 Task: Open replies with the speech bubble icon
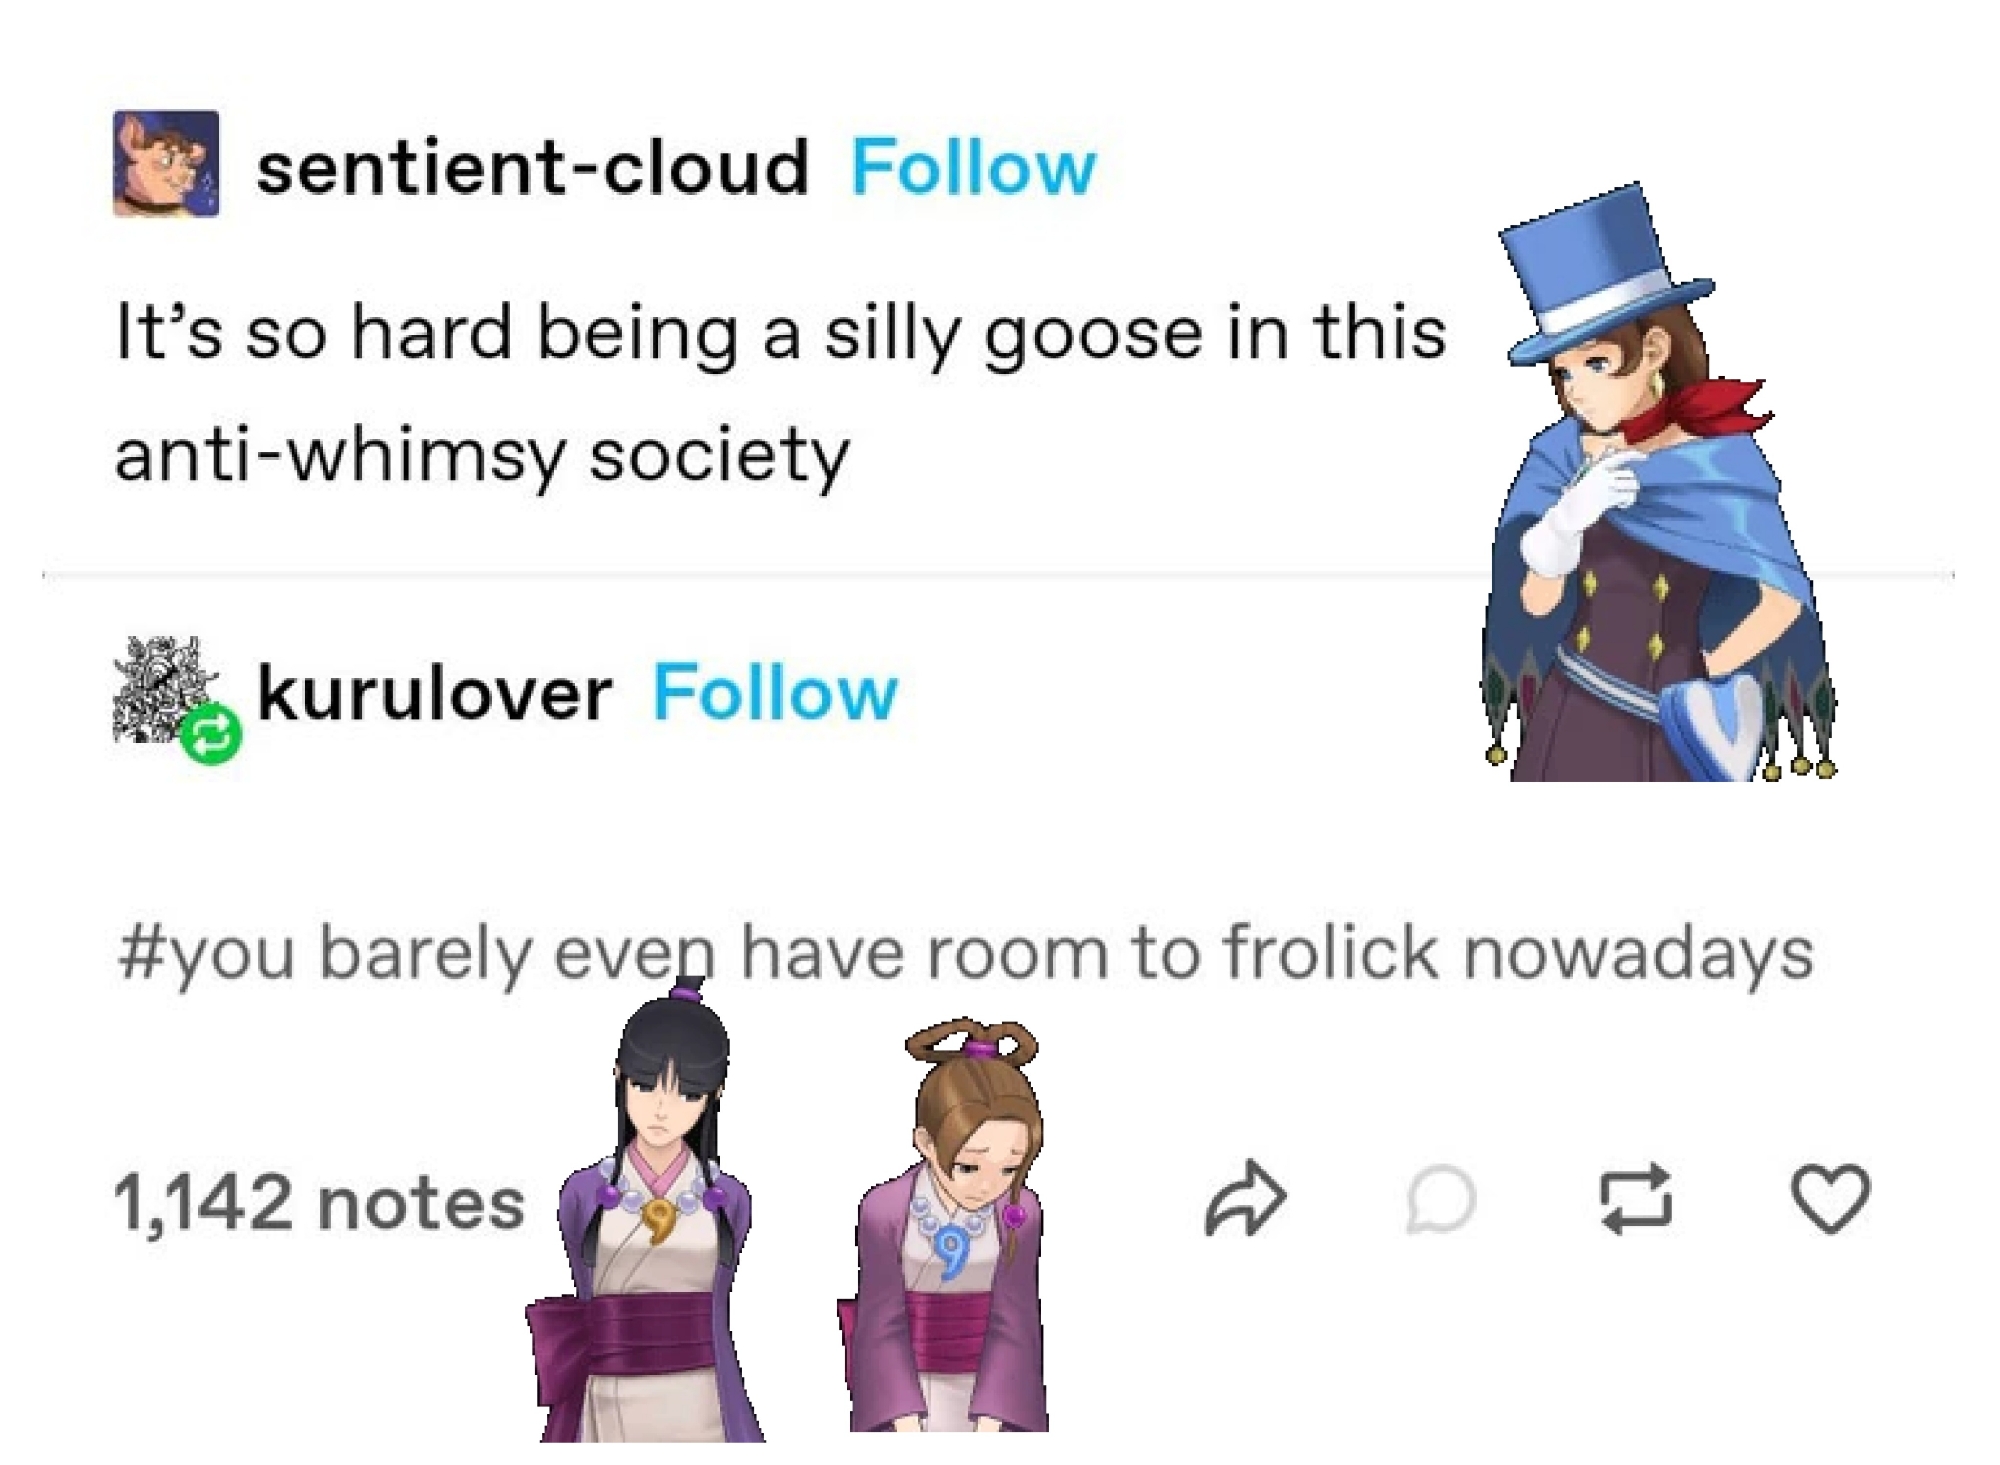point(1441,1198)
